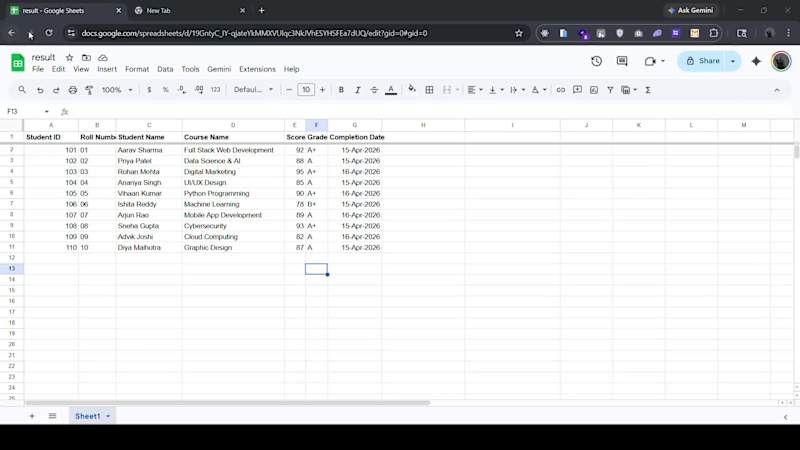The width and height of the screenshot is (800, 450).
Task: Select the Paint format tool
Action: (89, 90)
